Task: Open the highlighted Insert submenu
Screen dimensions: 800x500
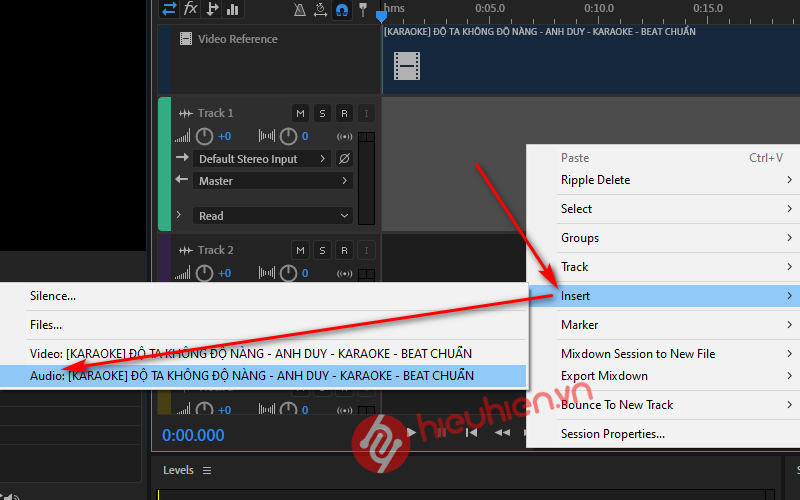Action: 663,296
